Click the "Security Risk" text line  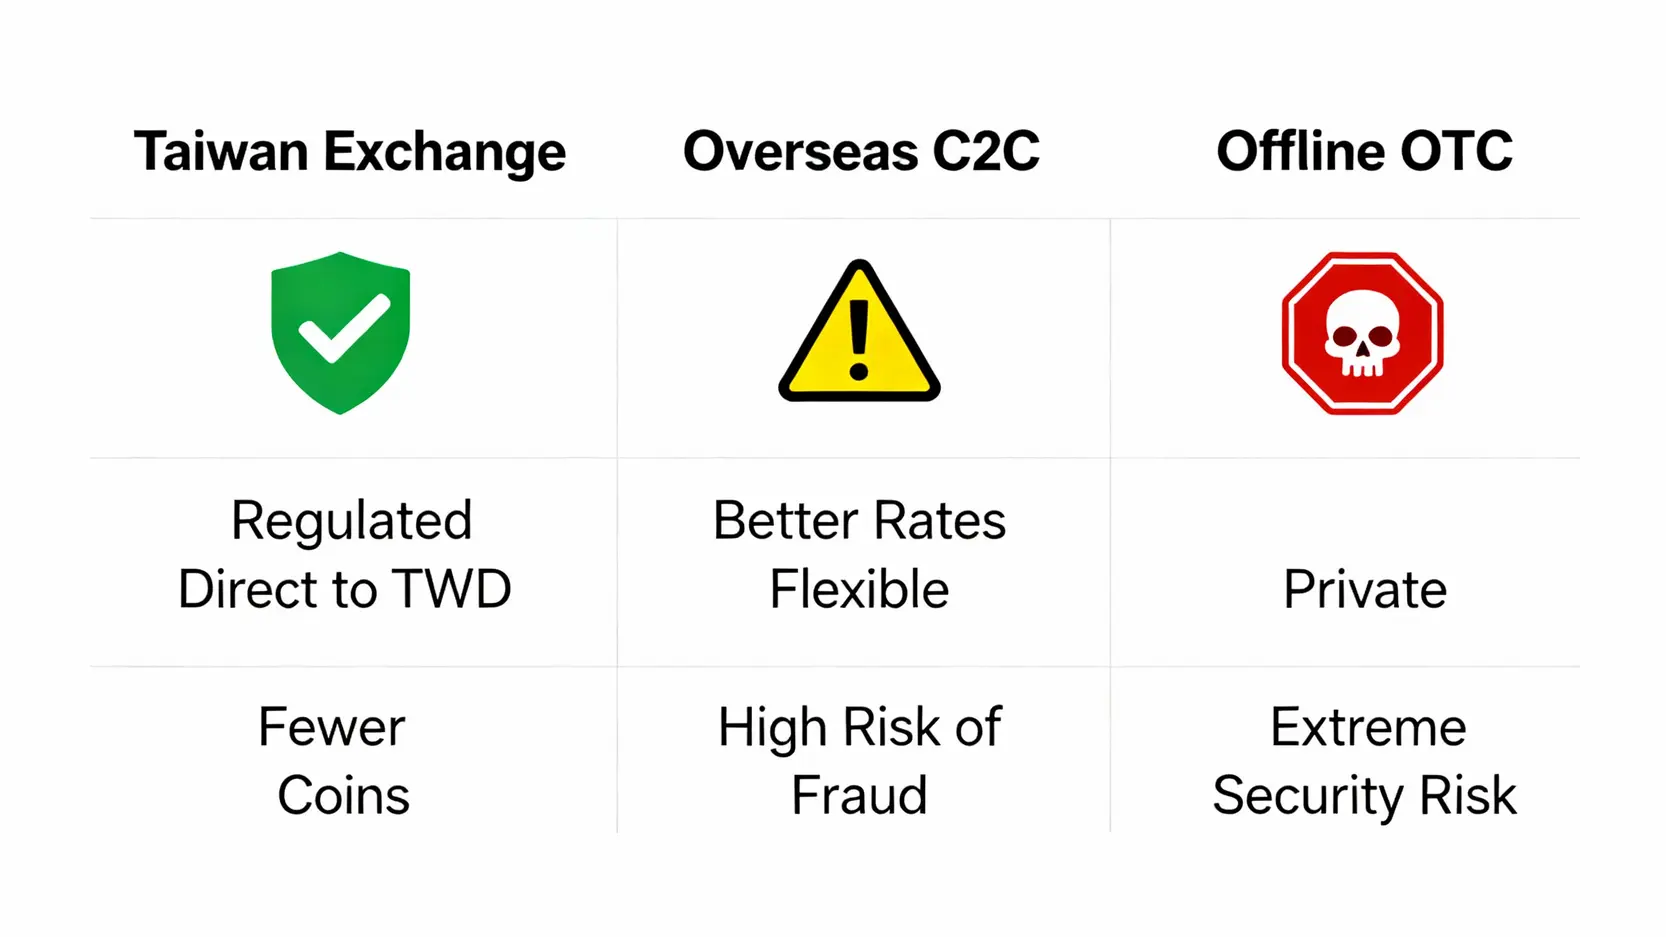1365,796
